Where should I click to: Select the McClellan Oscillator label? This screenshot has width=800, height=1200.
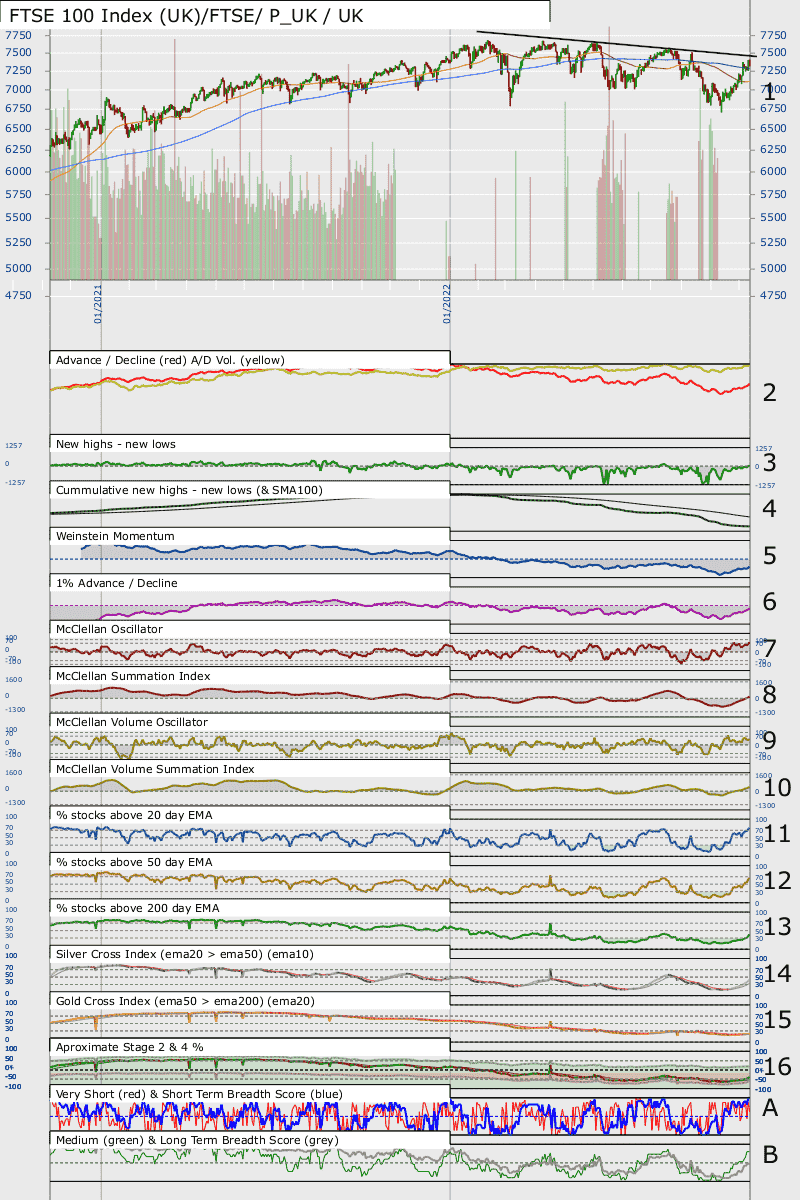109,629
